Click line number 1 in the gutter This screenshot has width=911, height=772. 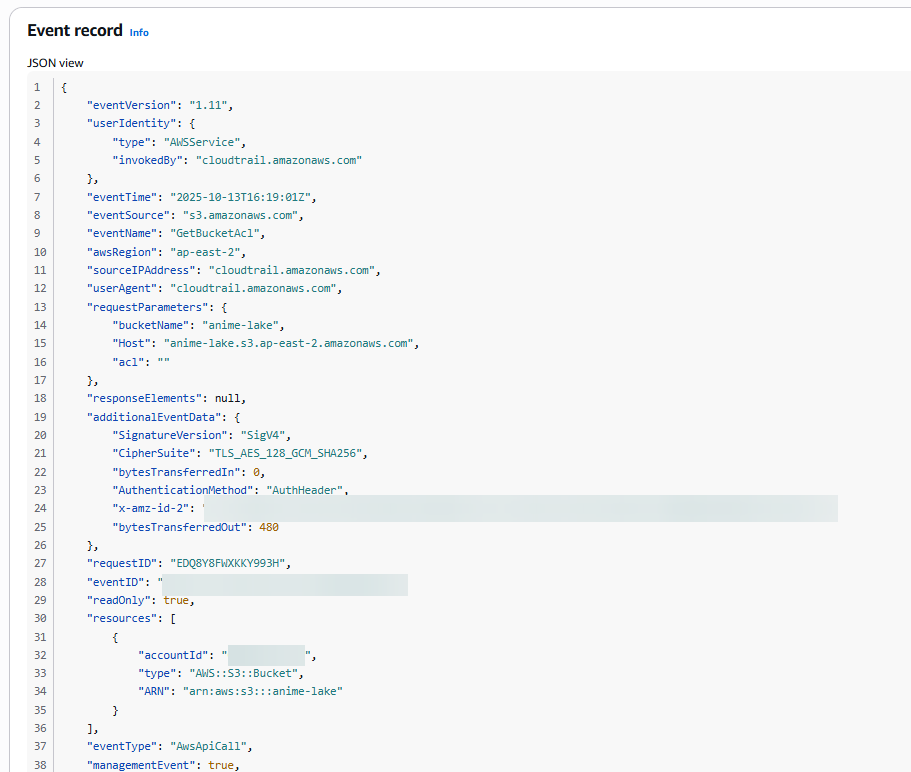[37, 87]
